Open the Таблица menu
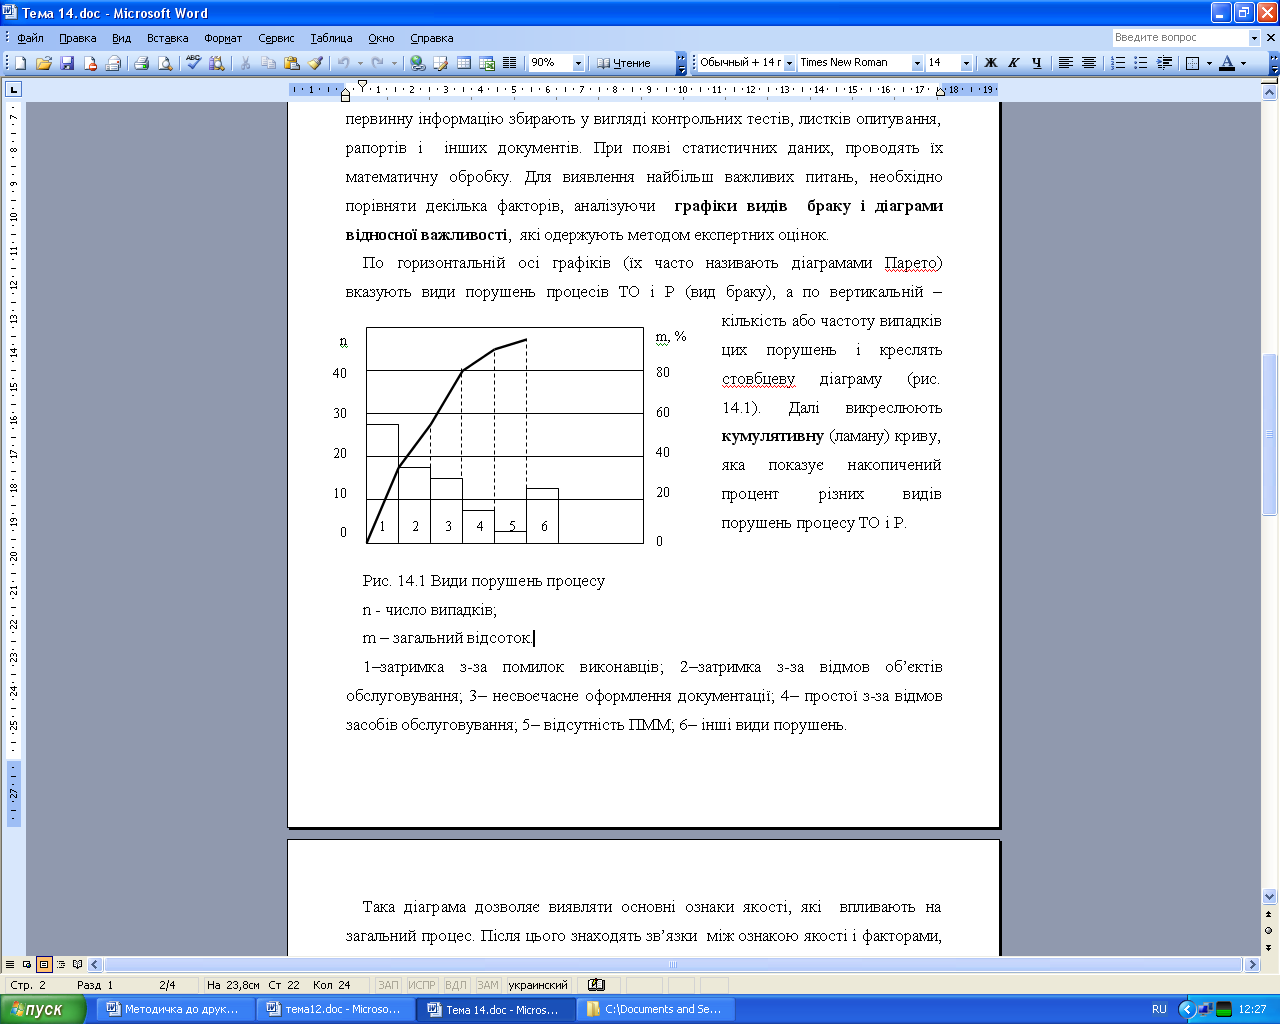 pyautogui.click(x=331, y=38)
